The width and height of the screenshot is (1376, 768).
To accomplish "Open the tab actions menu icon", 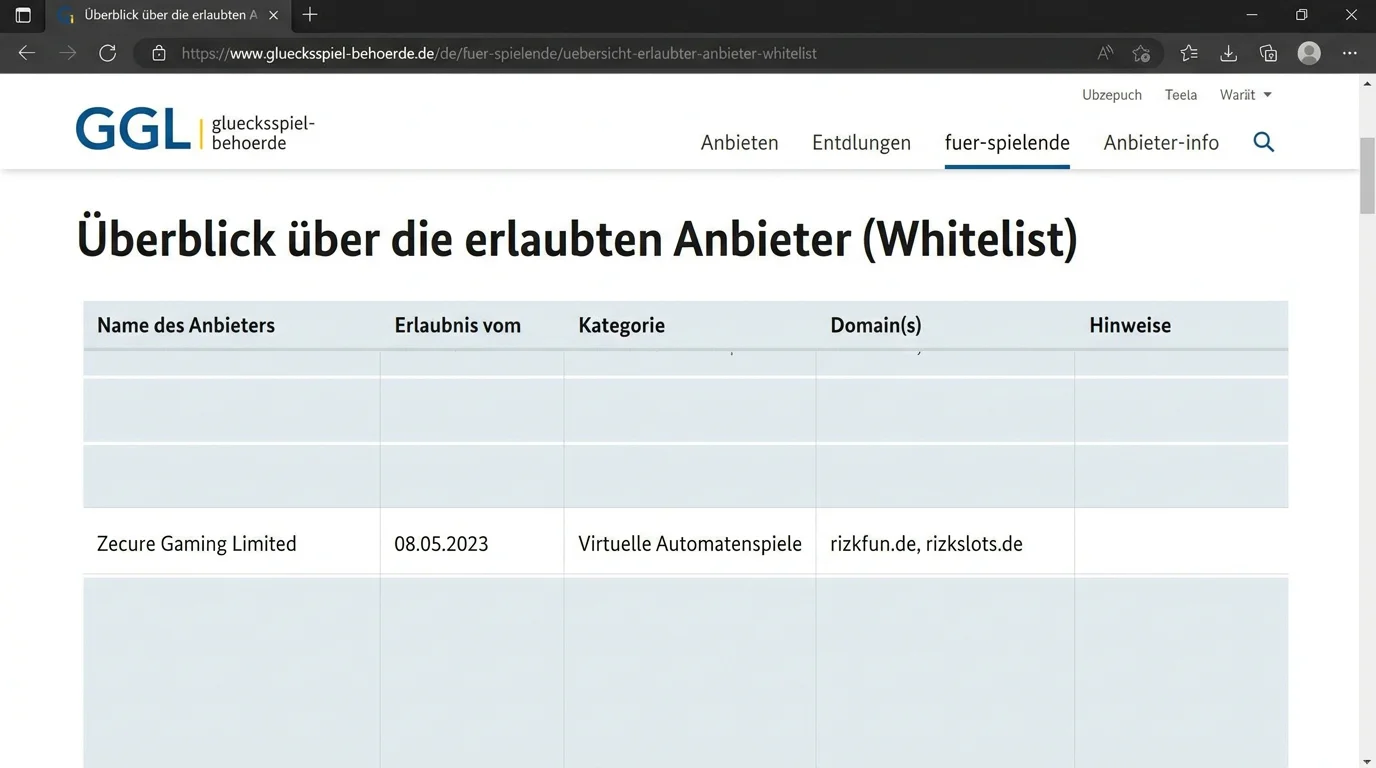I will click(x=23, y=15).
